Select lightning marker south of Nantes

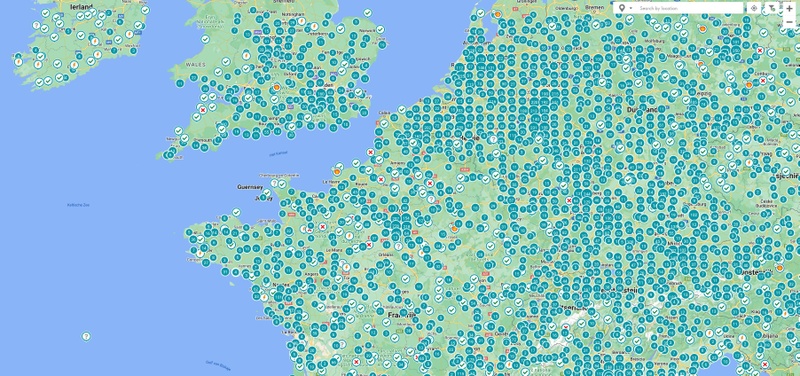tap(264, 297)
